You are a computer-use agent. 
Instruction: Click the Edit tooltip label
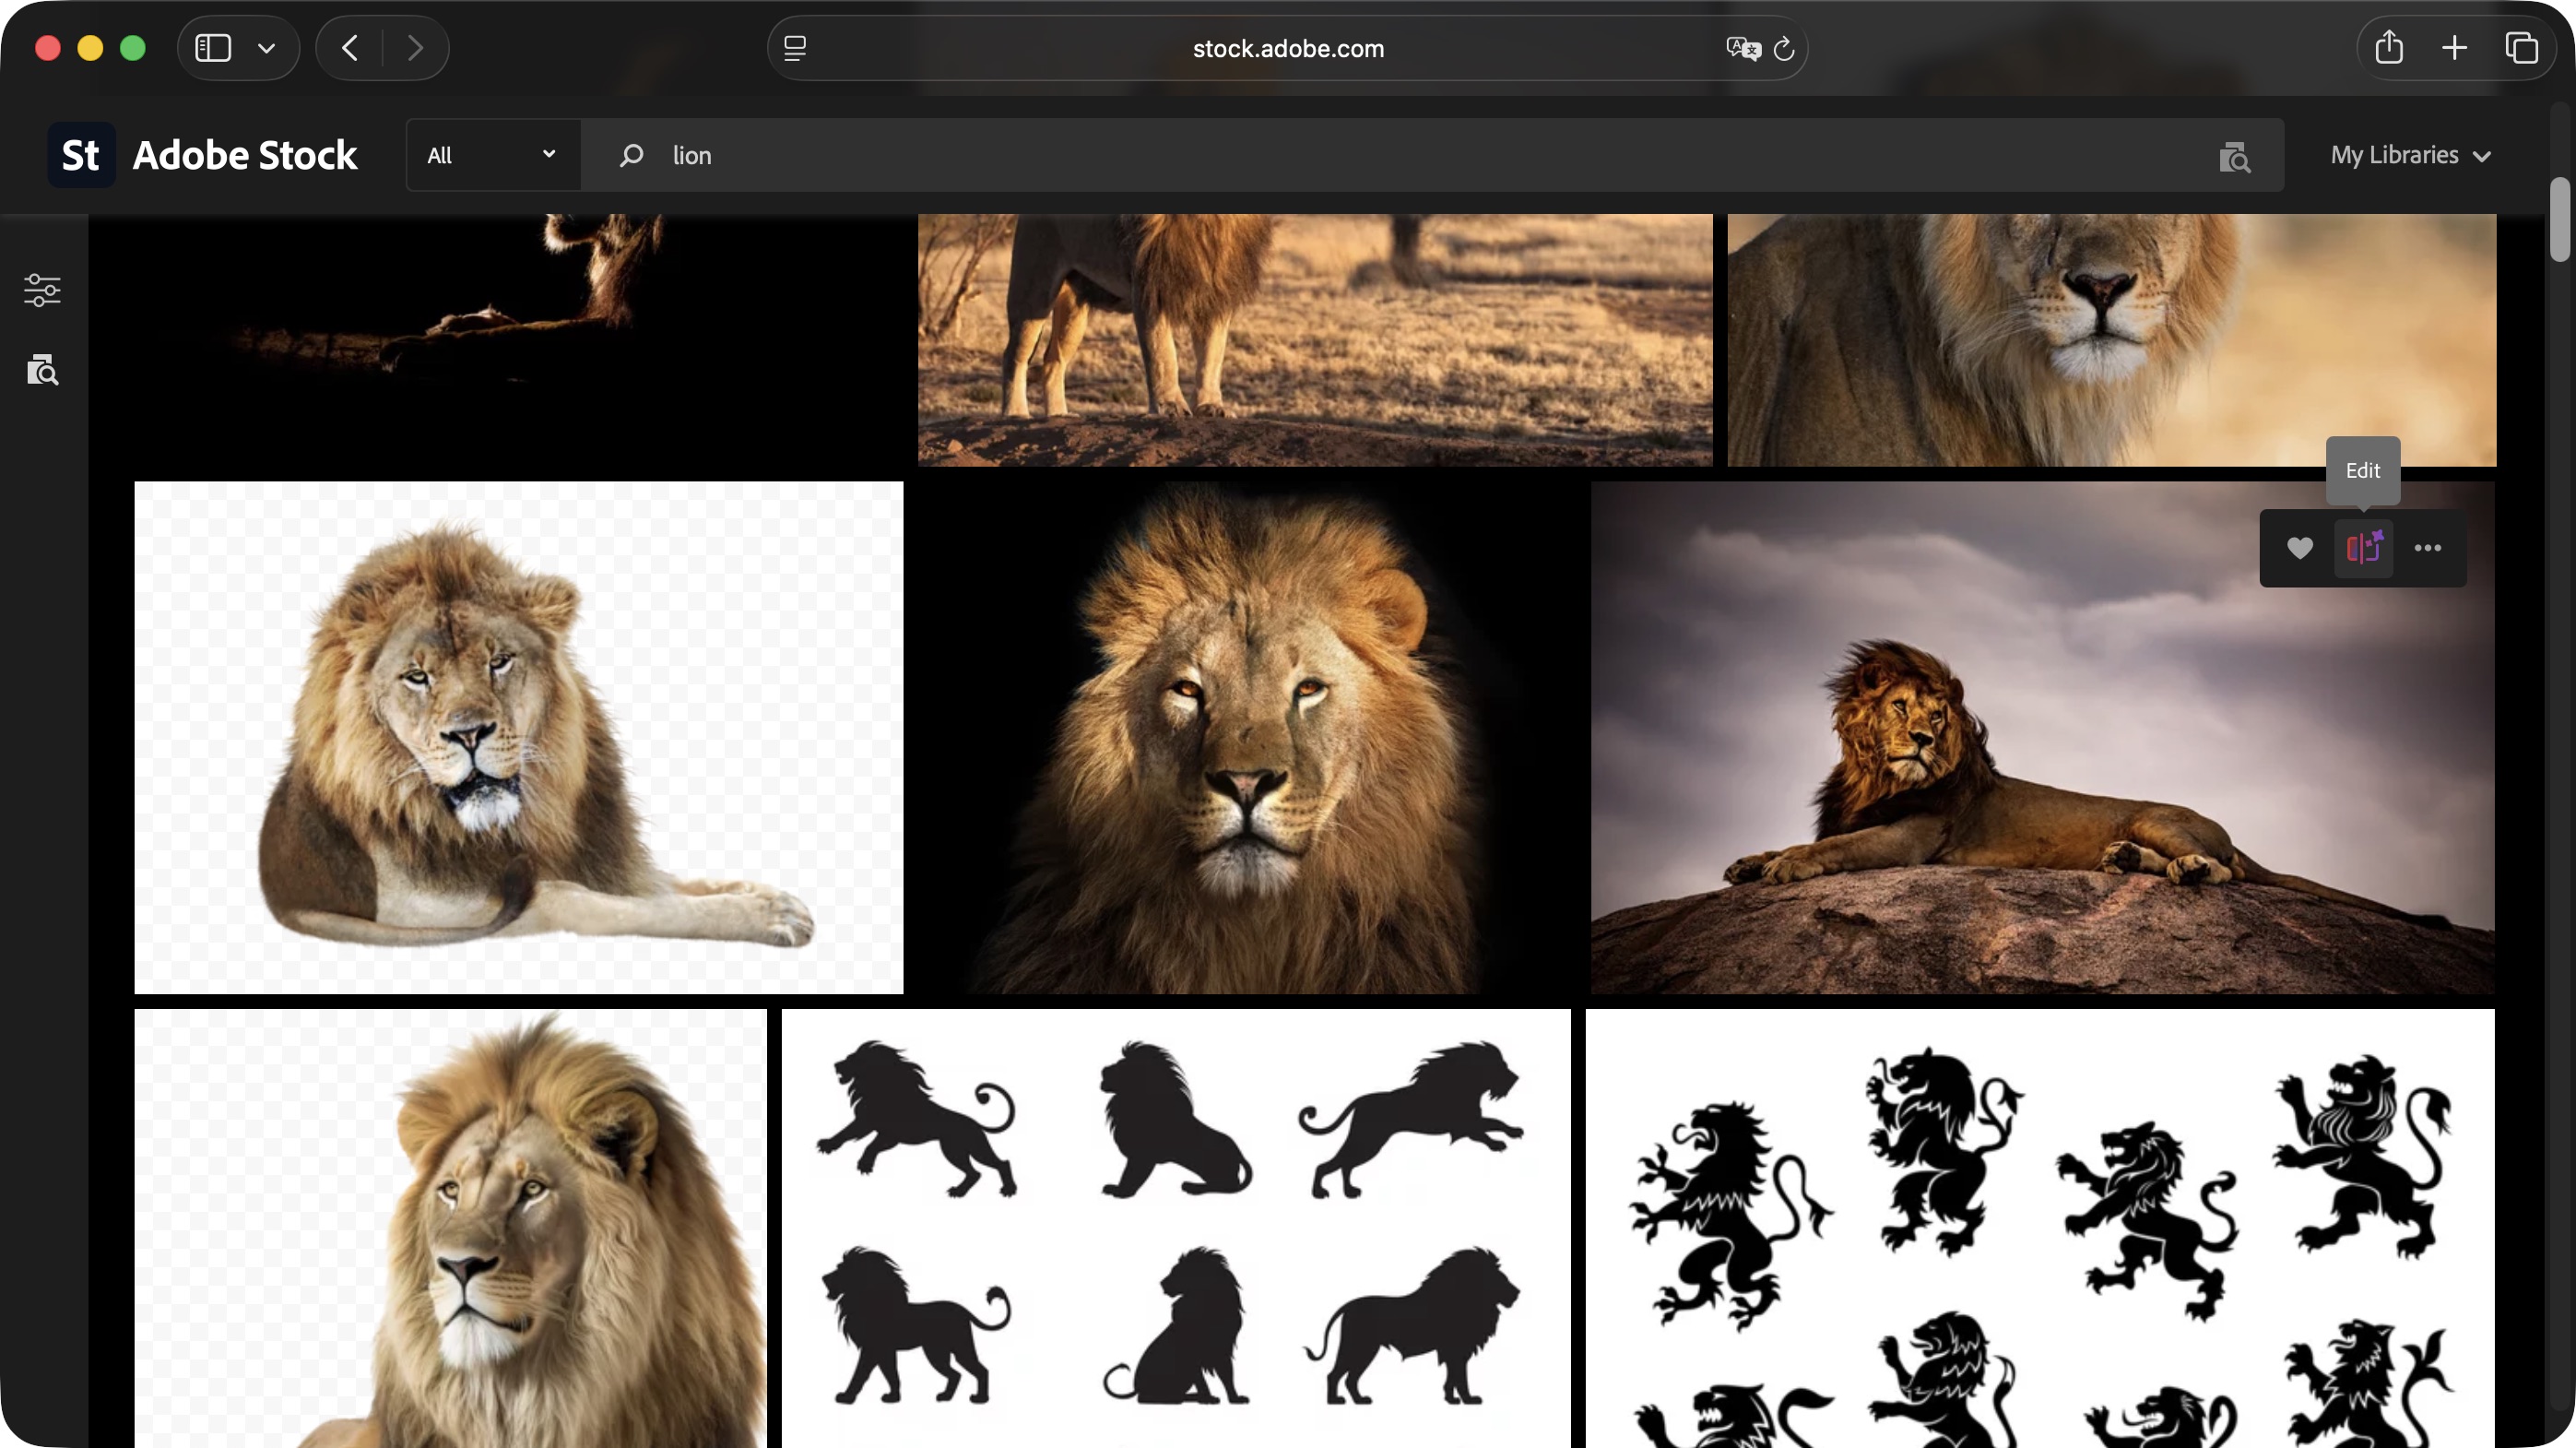(2363, 470)
